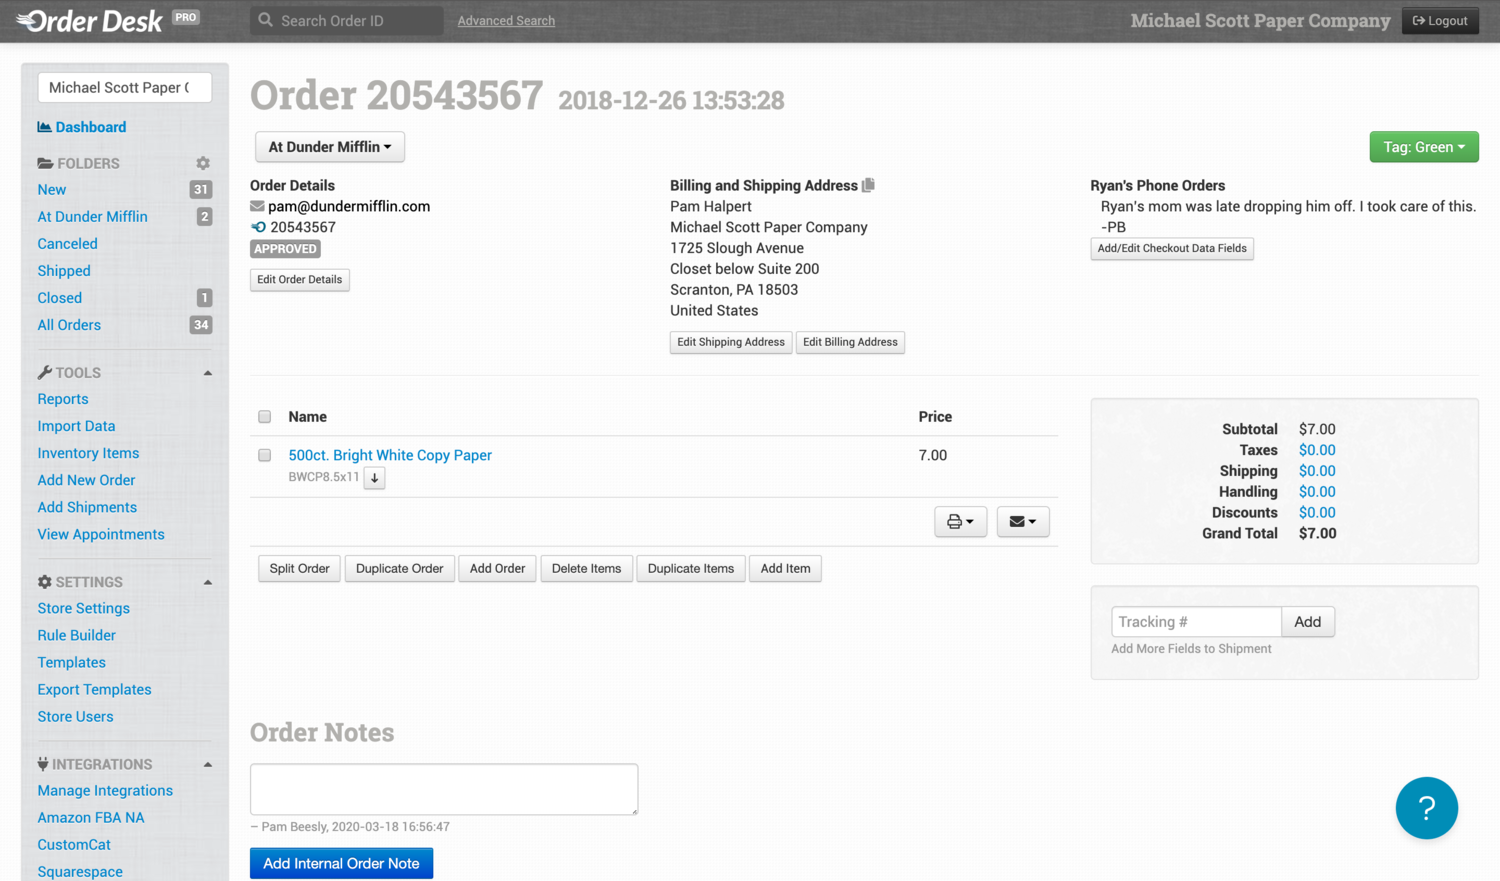This screenshot has height=881, width=1500.
Task: Click Duplicate Items button
Action: pos(690,568)
